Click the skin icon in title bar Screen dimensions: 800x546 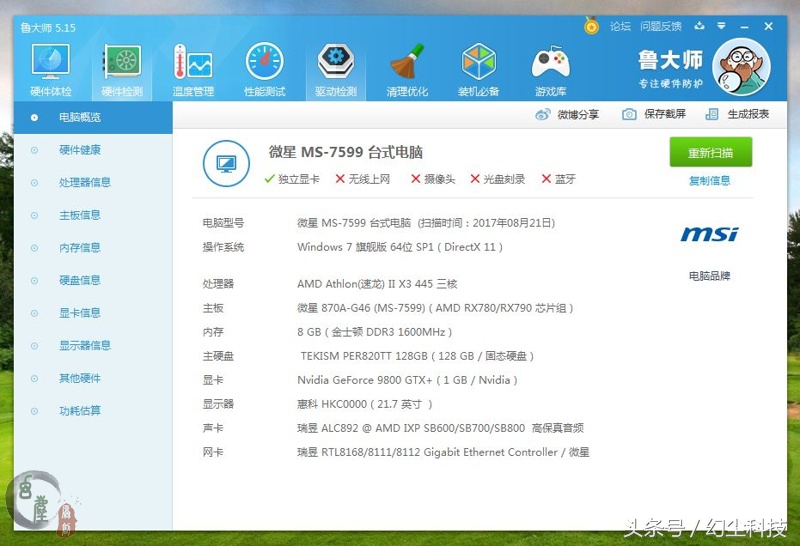click(x=699, y=26)
